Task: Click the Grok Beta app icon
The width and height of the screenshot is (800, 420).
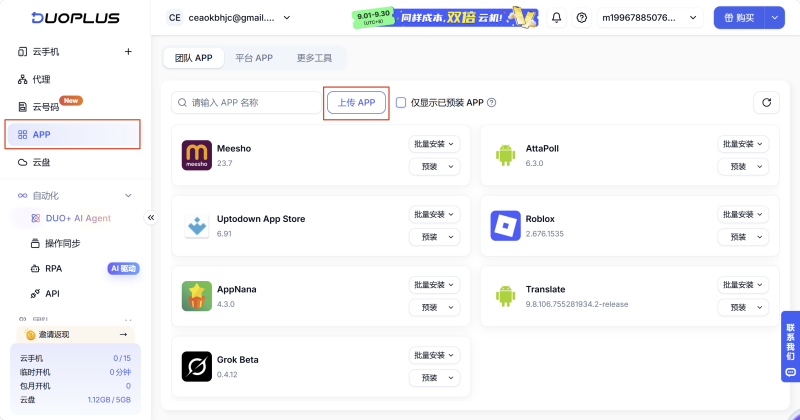Action: (x=196, y=366)
